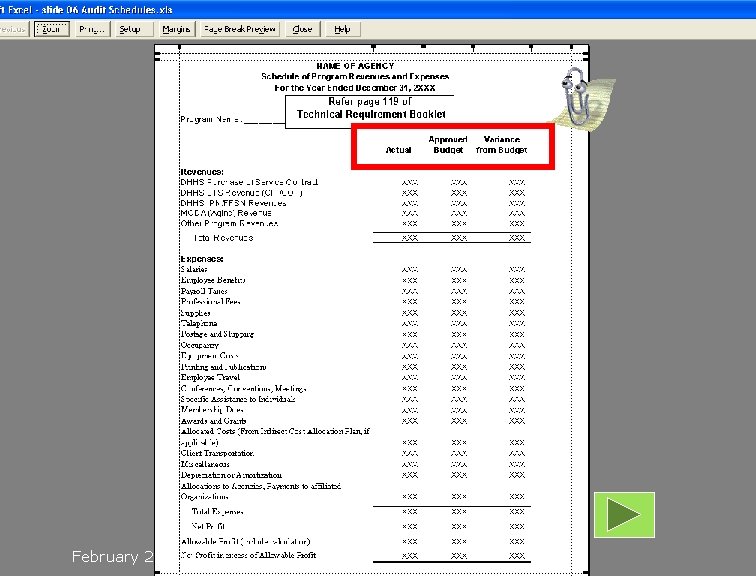Image resolution: width=756 pixels, height=576 pixels.
Task: Click the 'Approved Budget' column header
Action: tap(448, 145)
